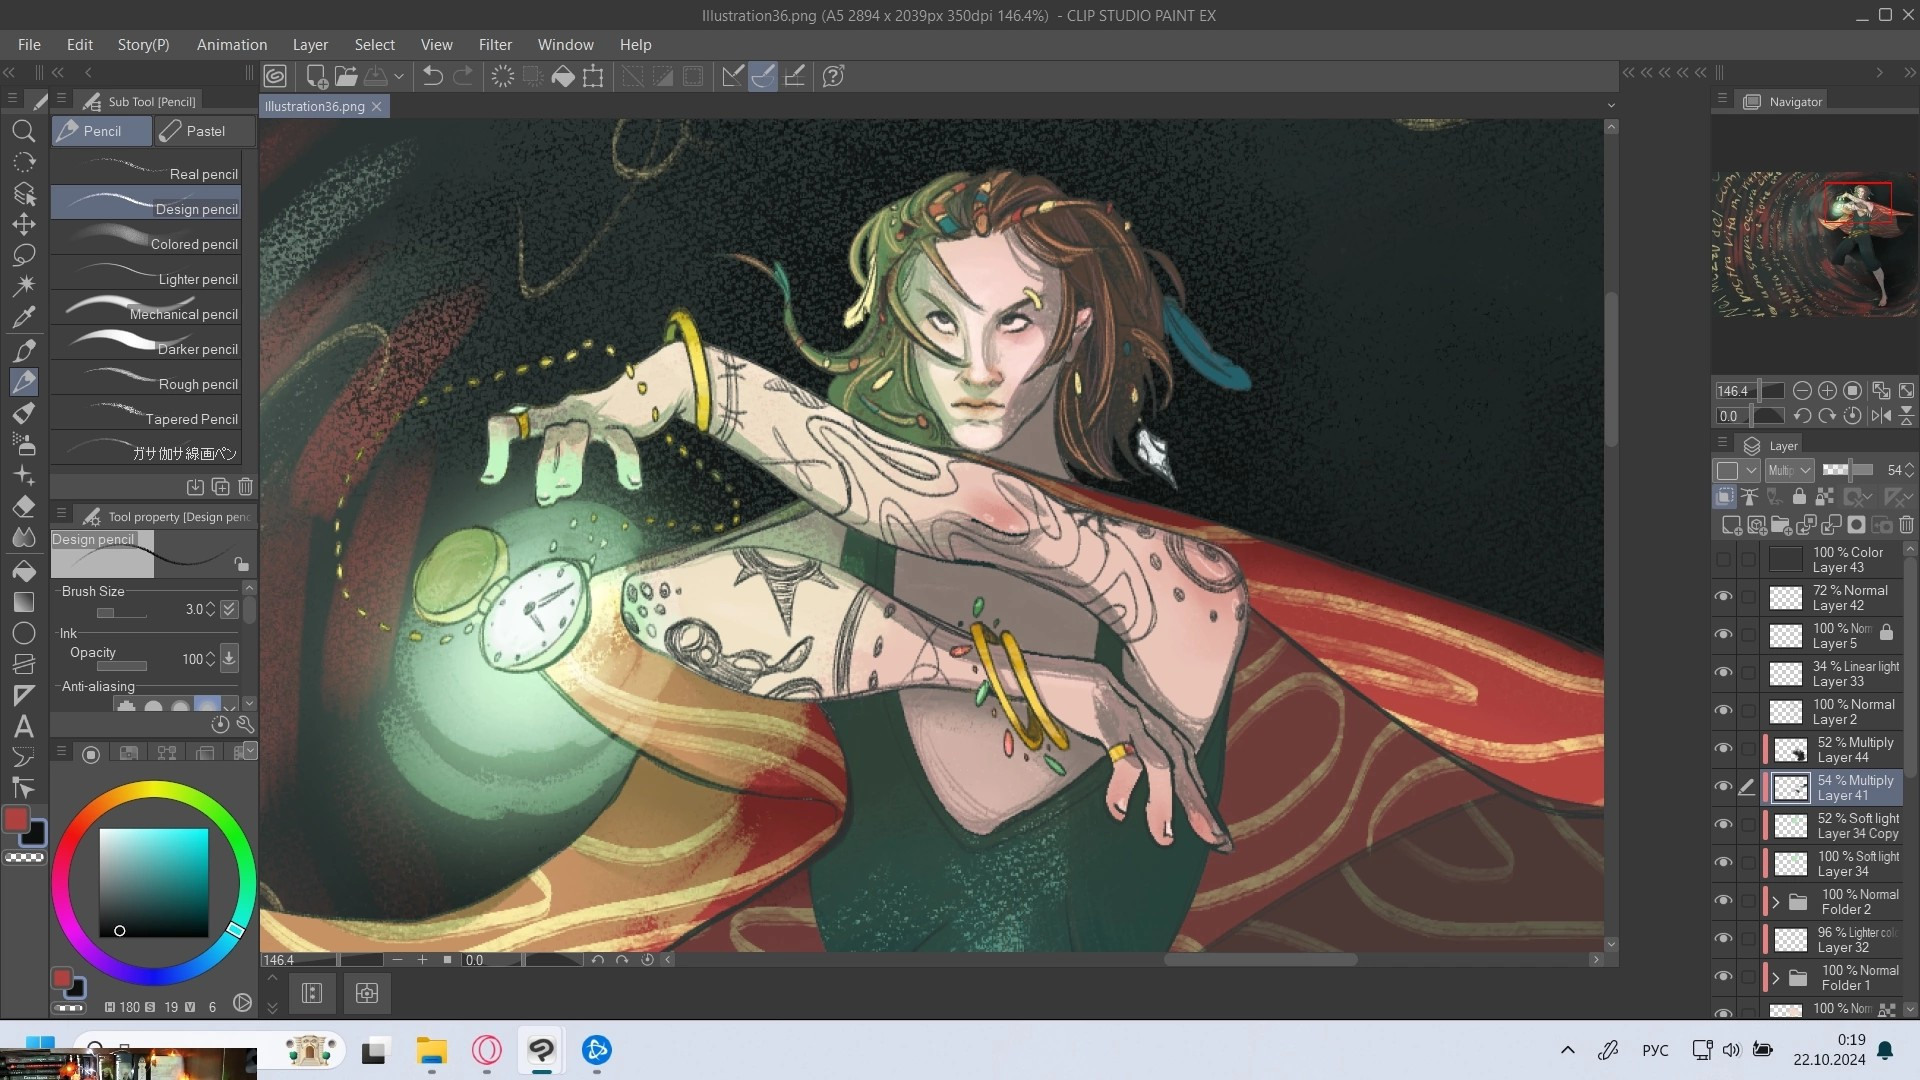Select the Fill bucket tool
Image resolution: width=1920 pixels, height=1080 pixels.
click(24, 571)
